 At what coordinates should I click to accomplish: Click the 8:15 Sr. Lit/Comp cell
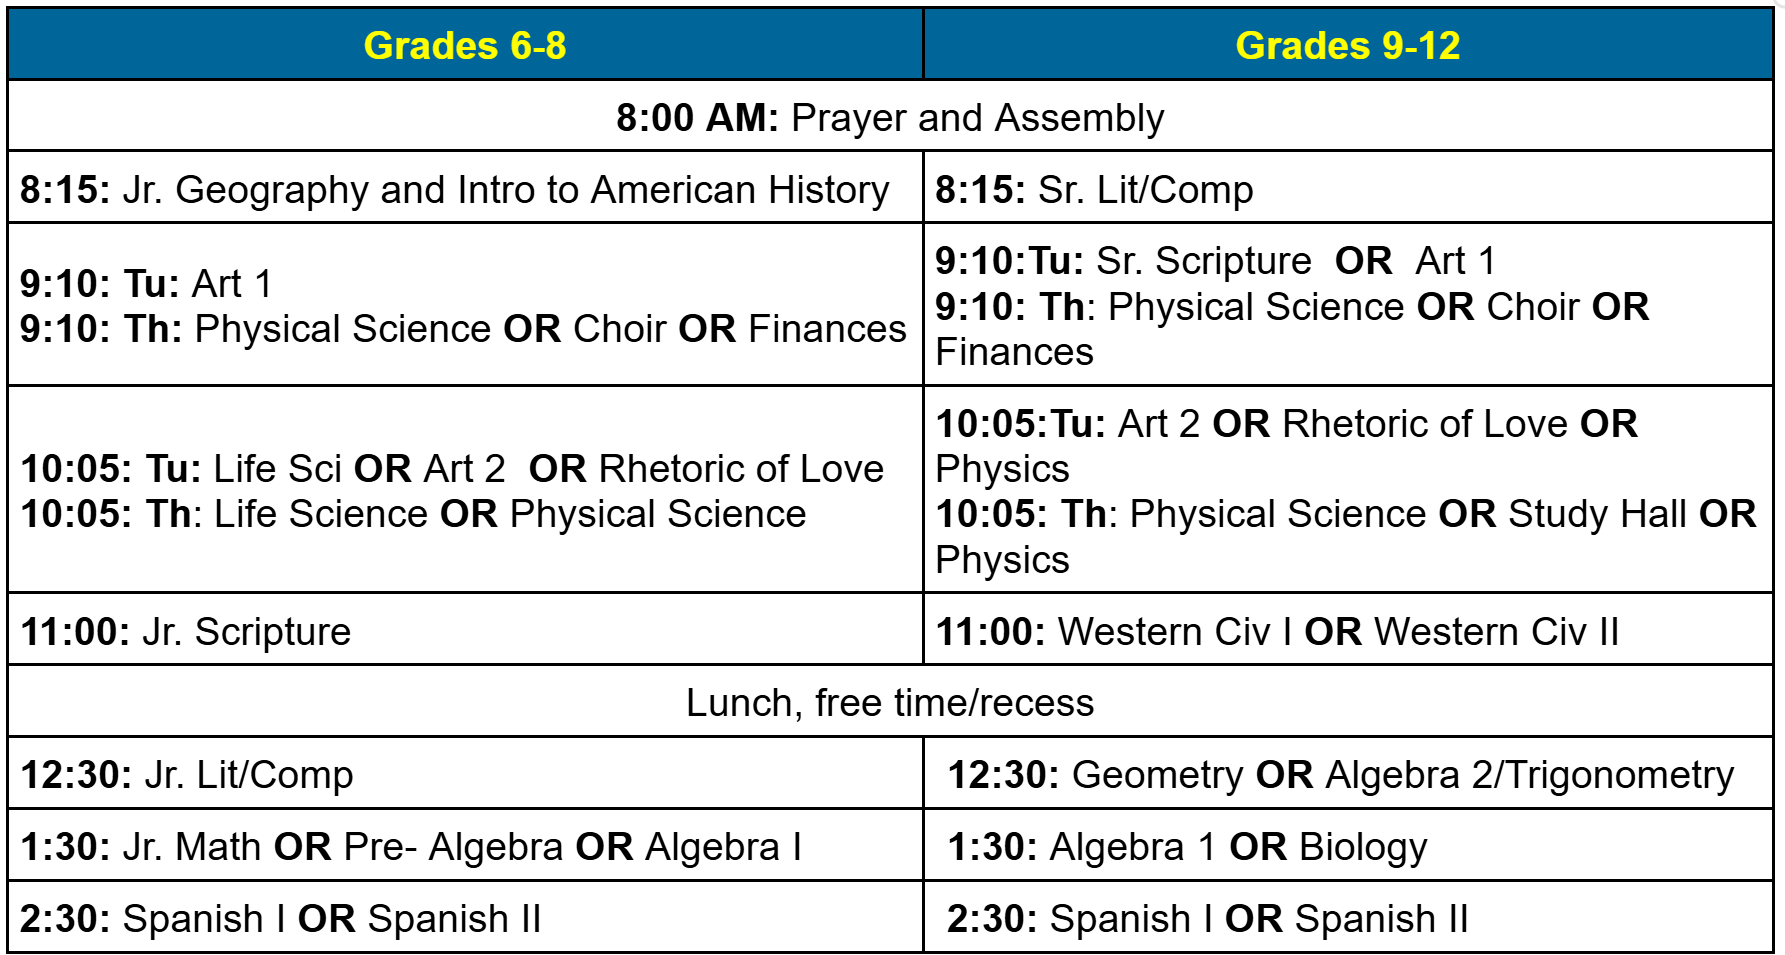pyautogui.click(x=1348, y=188)
